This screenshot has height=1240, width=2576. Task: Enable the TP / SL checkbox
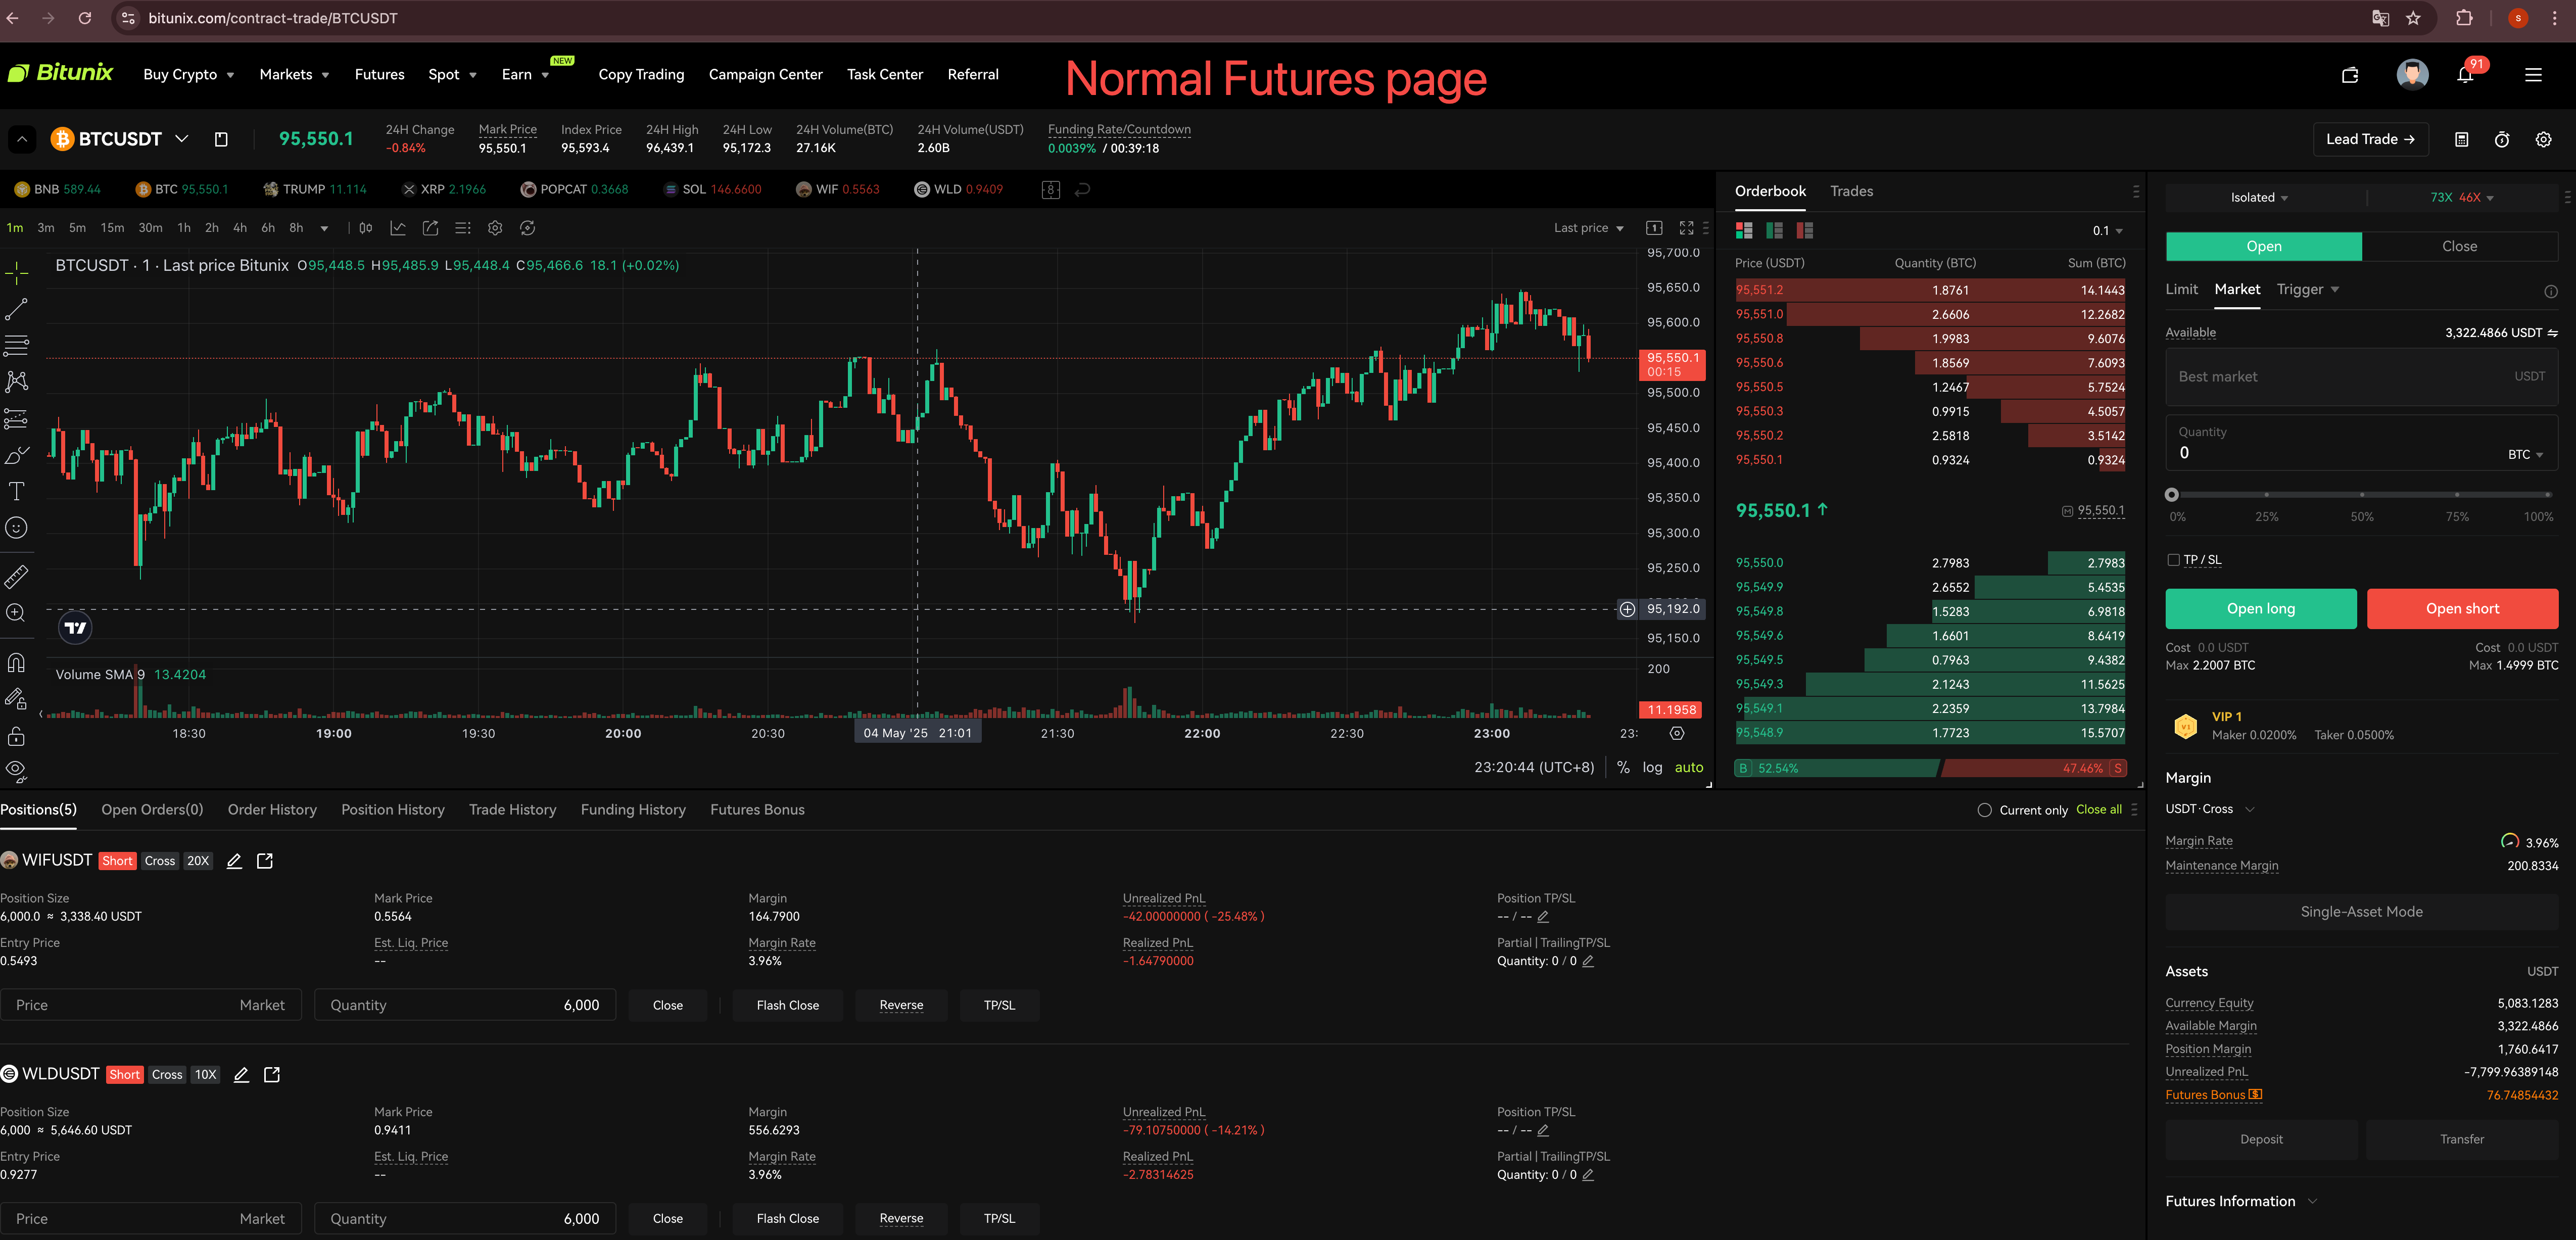click(x=2173, y=560)
